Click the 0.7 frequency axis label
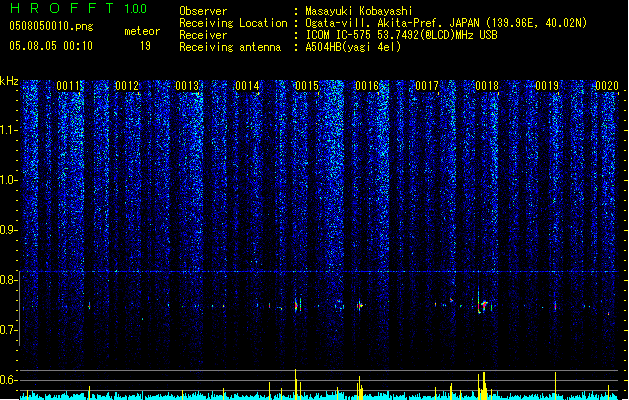The width and height of the screenshot is (629, 400). coord(9,330)
